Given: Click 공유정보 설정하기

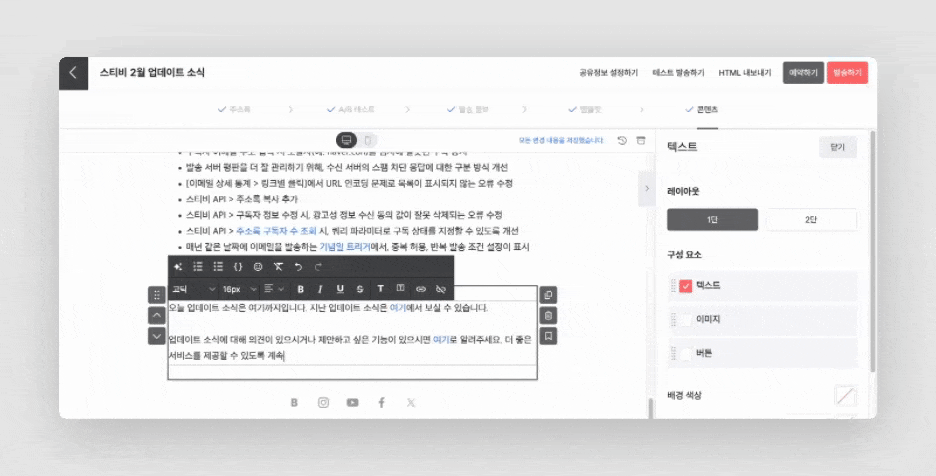Looking at the screenshot, I should (x=608, y=73).
